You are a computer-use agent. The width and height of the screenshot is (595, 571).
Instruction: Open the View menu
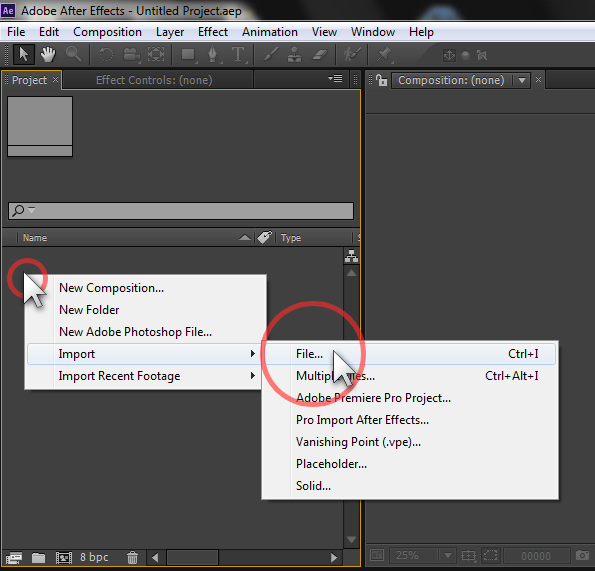(324, 32)
